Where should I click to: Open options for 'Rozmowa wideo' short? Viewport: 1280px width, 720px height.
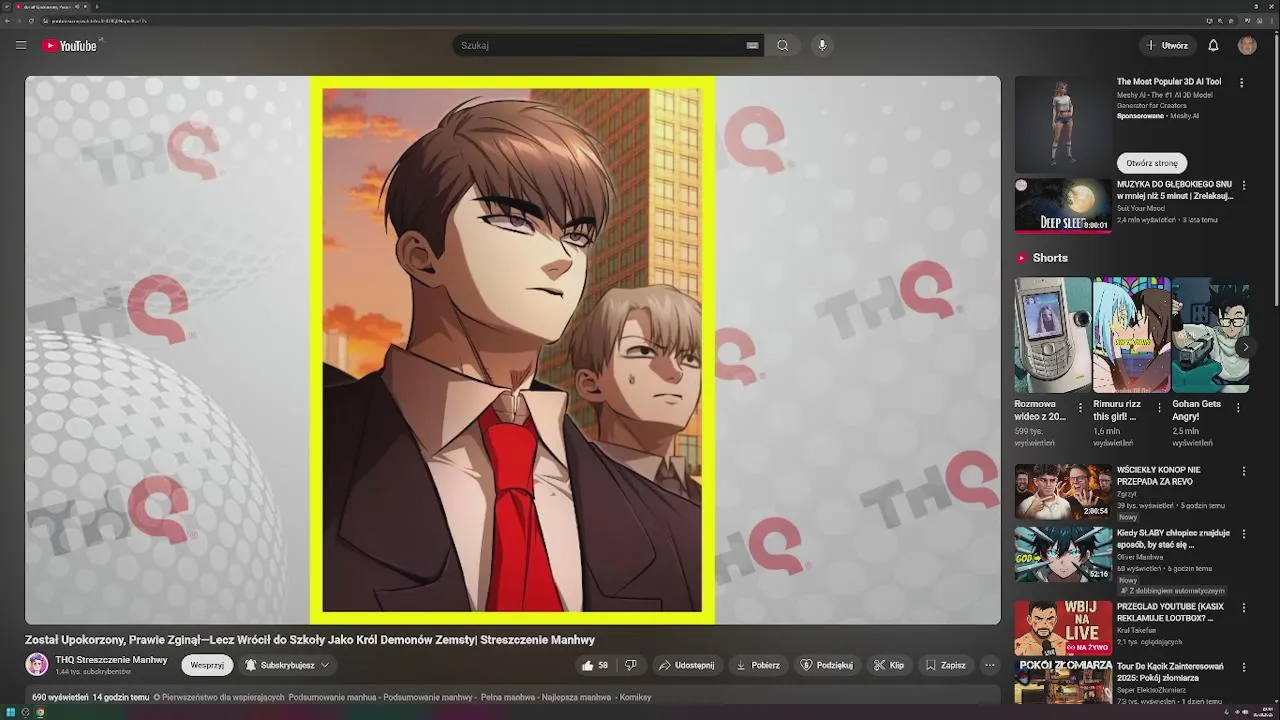point(1080,408)
